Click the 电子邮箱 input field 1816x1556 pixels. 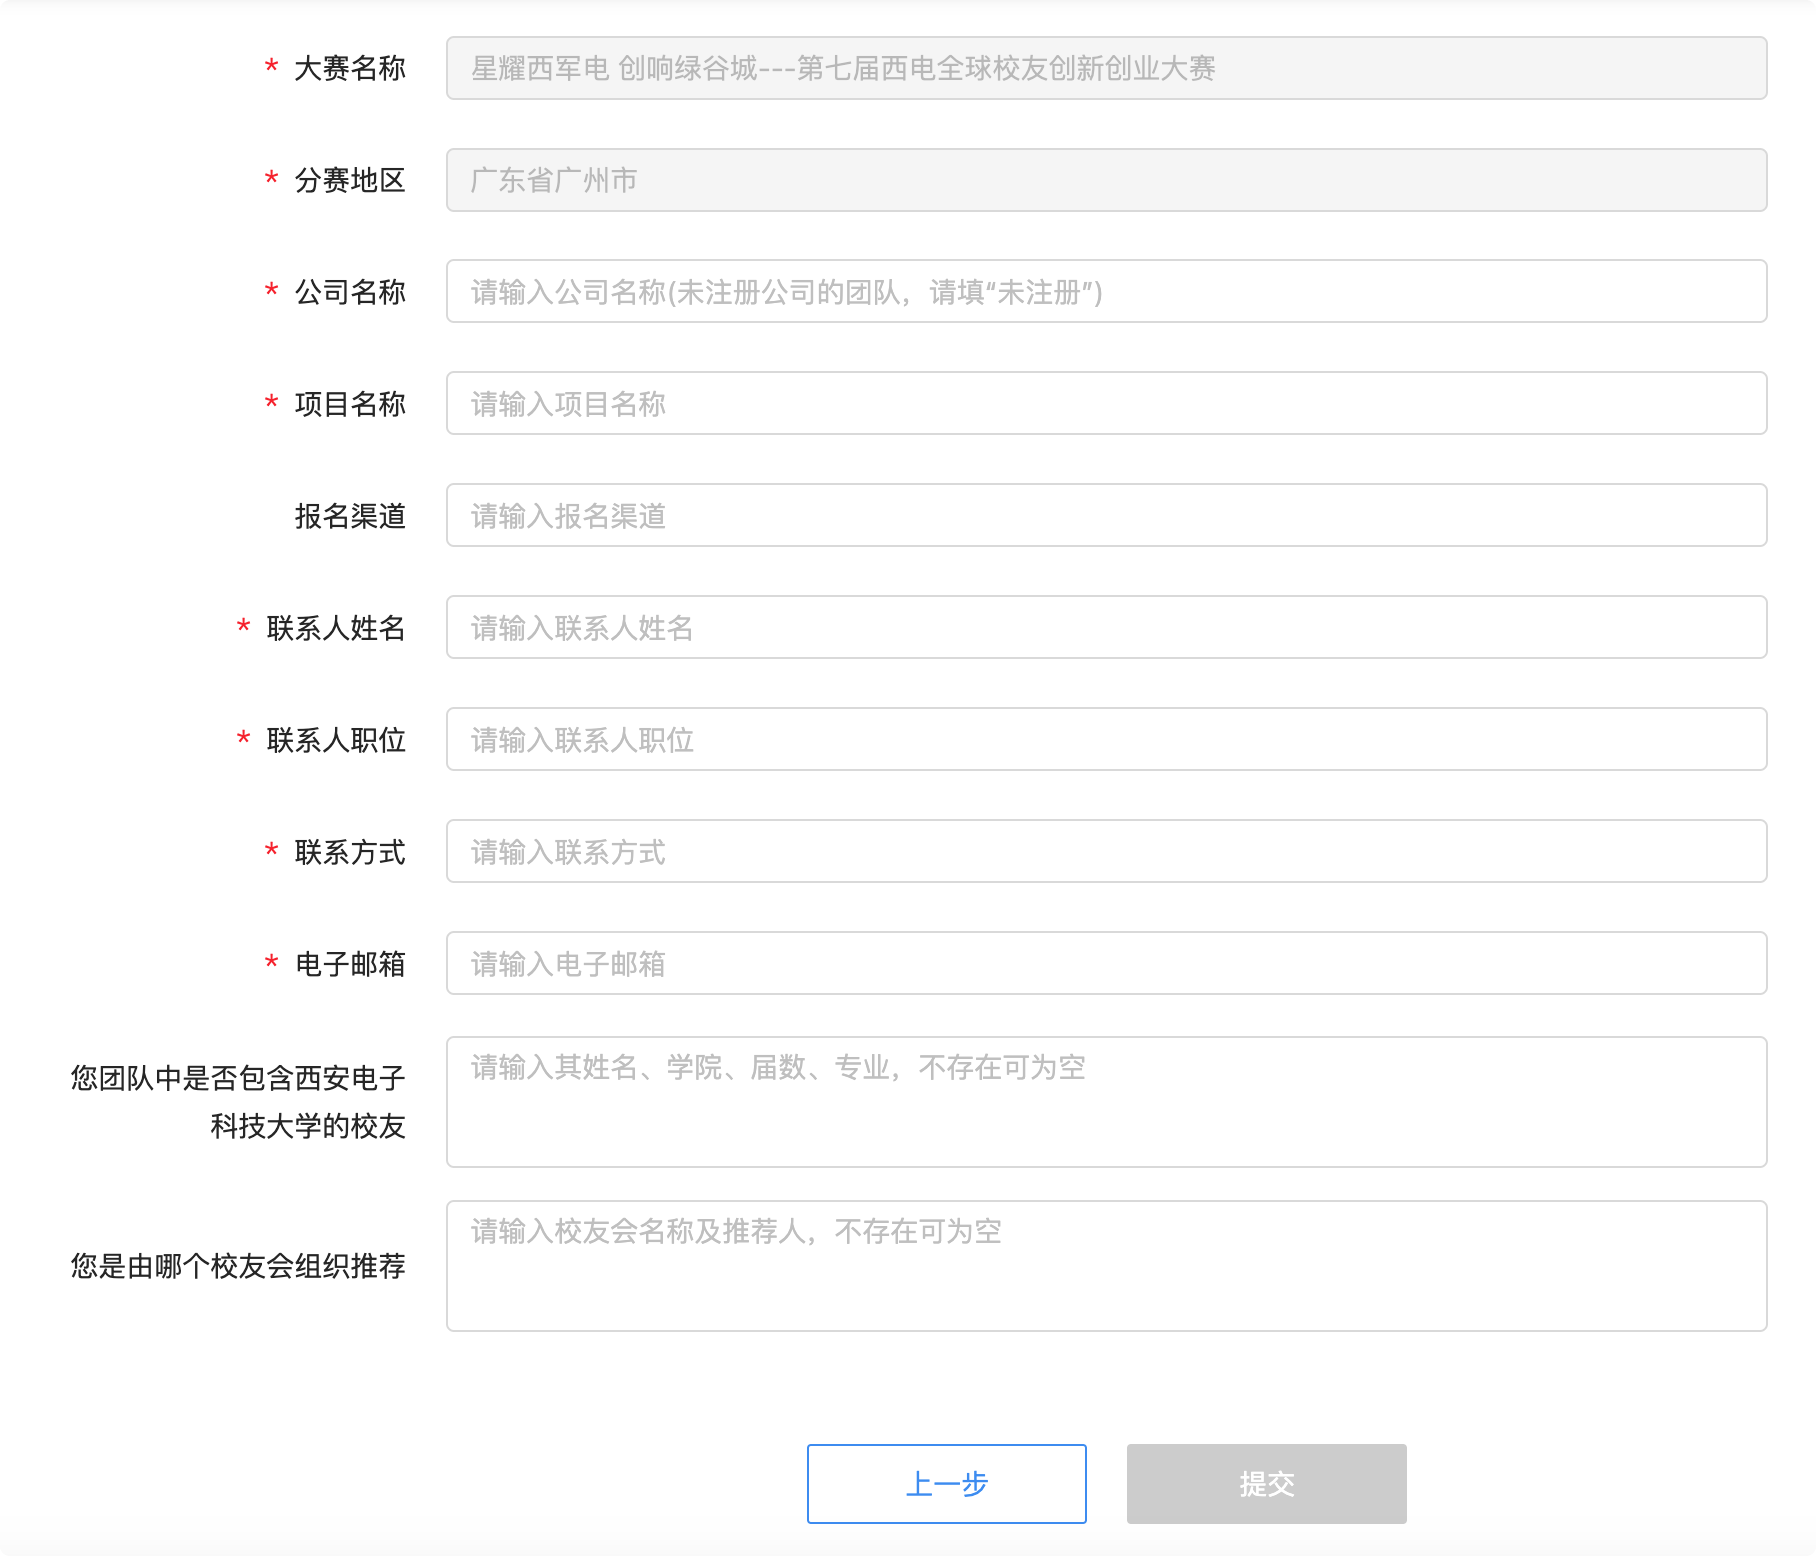1106,963
